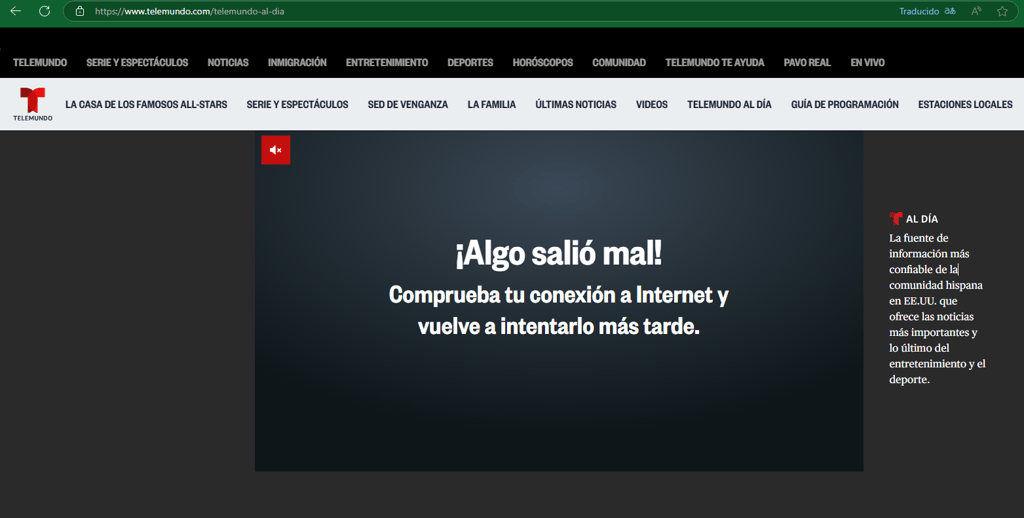Click the sidebar description paragraph text
This screenshot has height=518, width=1024.
click(x=937, y=308)
